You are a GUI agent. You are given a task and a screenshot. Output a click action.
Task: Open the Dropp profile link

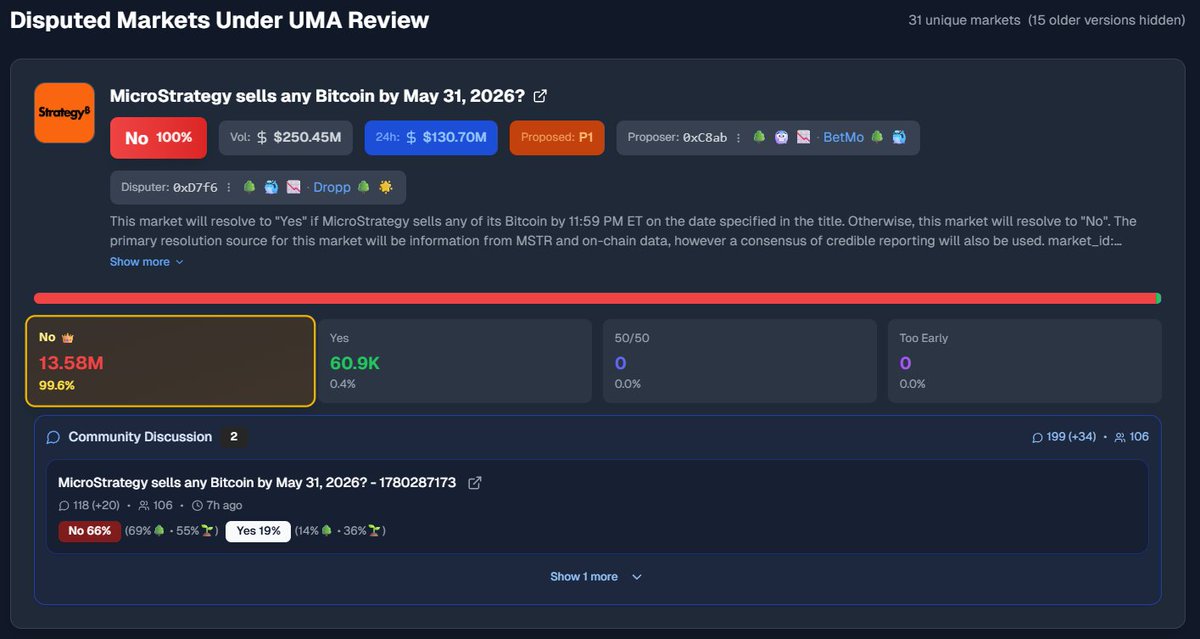tap(332, 187)
